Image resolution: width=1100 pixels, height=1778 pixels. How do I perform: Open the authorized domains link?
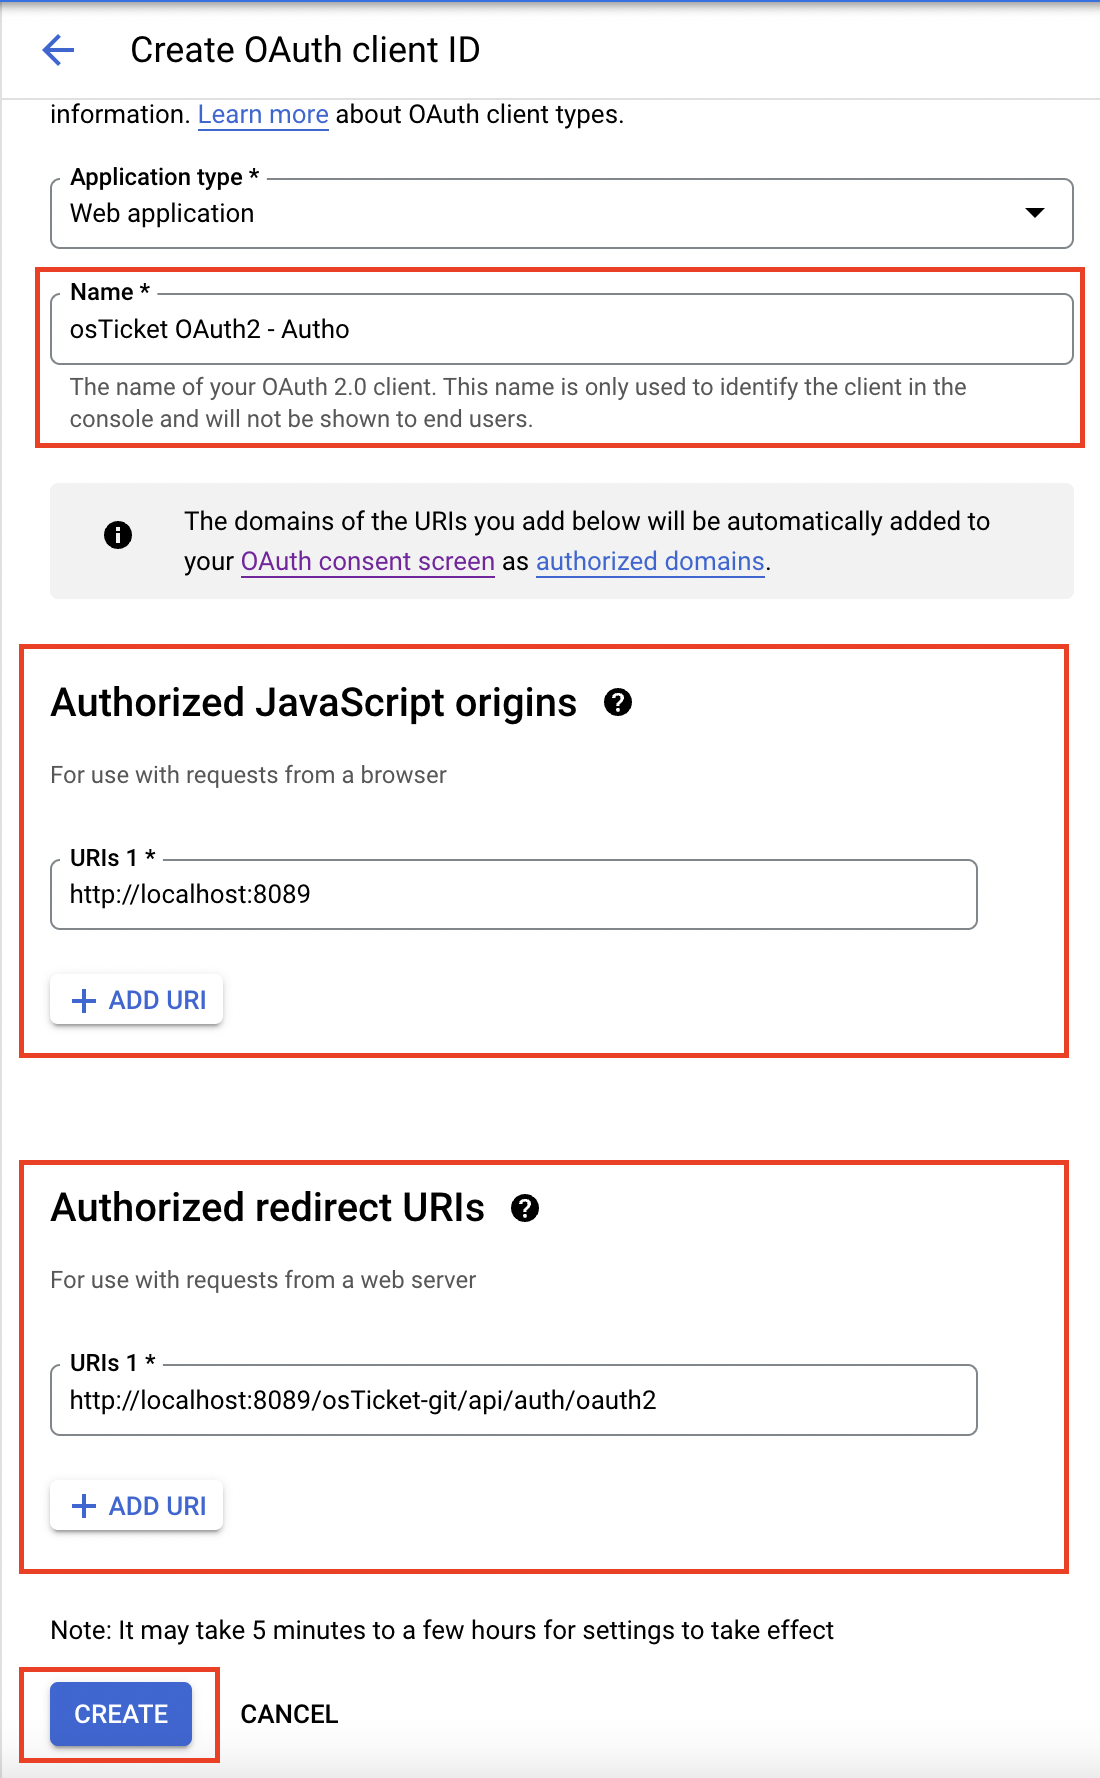[x=649, y=561]
